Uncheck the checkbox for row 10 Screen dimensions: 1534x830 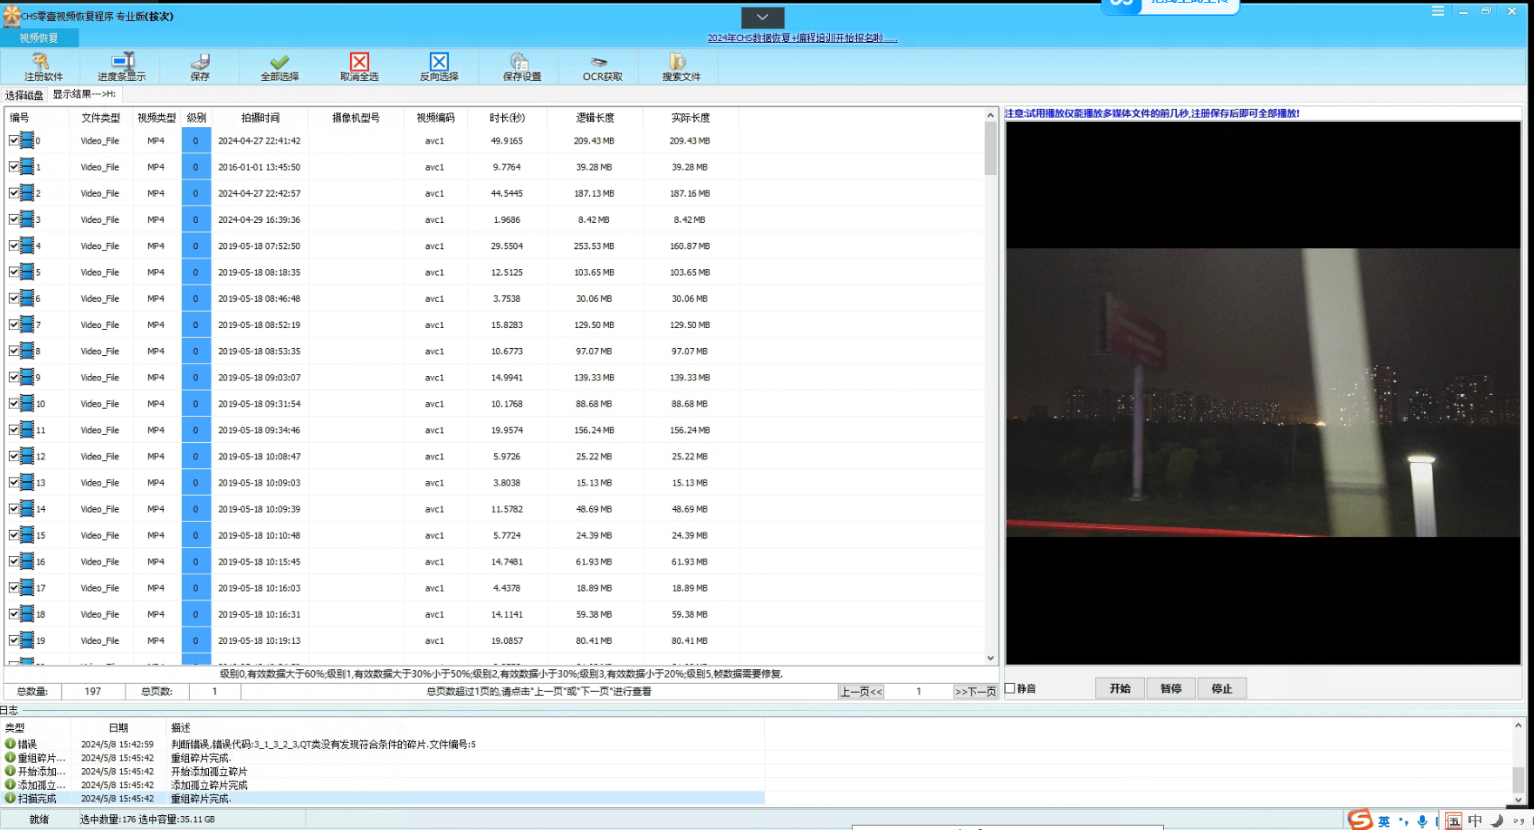click(14, 403)
